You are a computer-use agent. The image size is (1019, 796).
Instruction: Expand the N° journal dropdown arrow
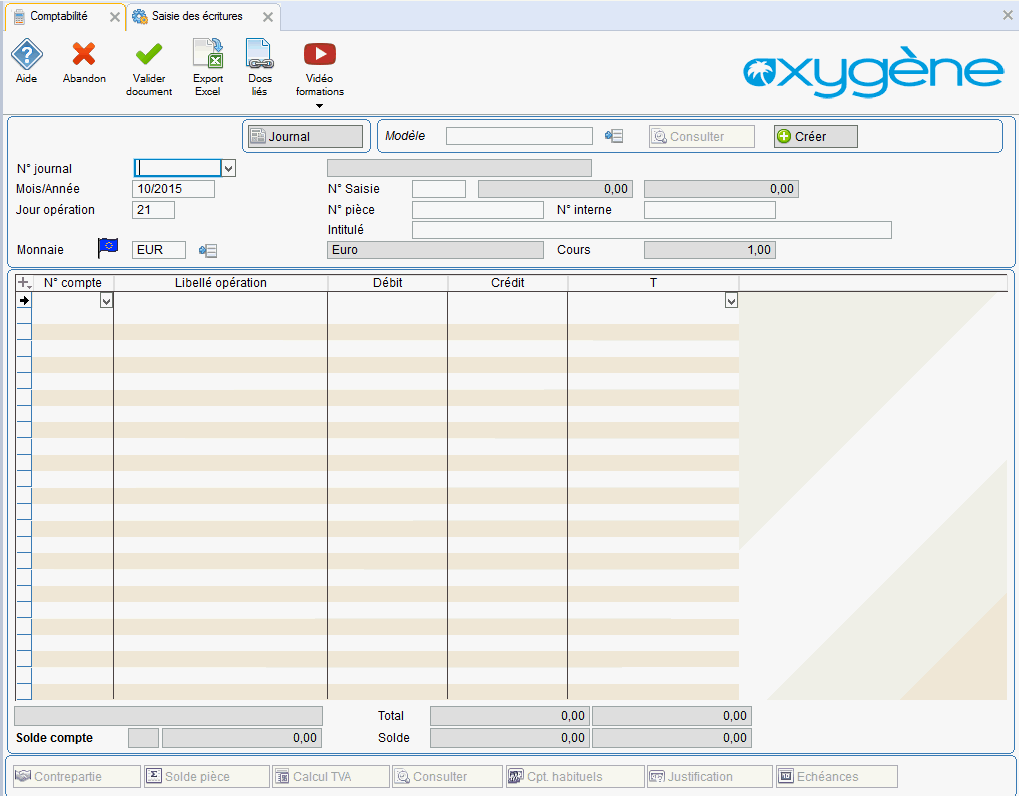[x=228, y=169]
